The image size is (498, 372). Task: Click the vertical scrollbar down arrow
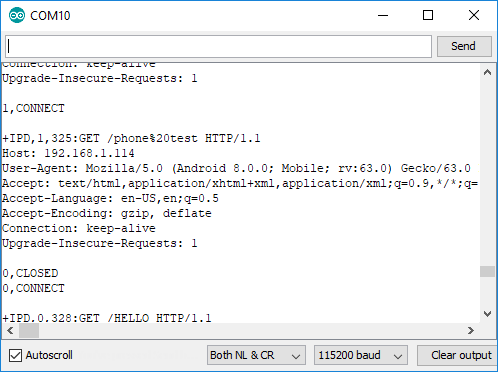[x=487, y=314]
